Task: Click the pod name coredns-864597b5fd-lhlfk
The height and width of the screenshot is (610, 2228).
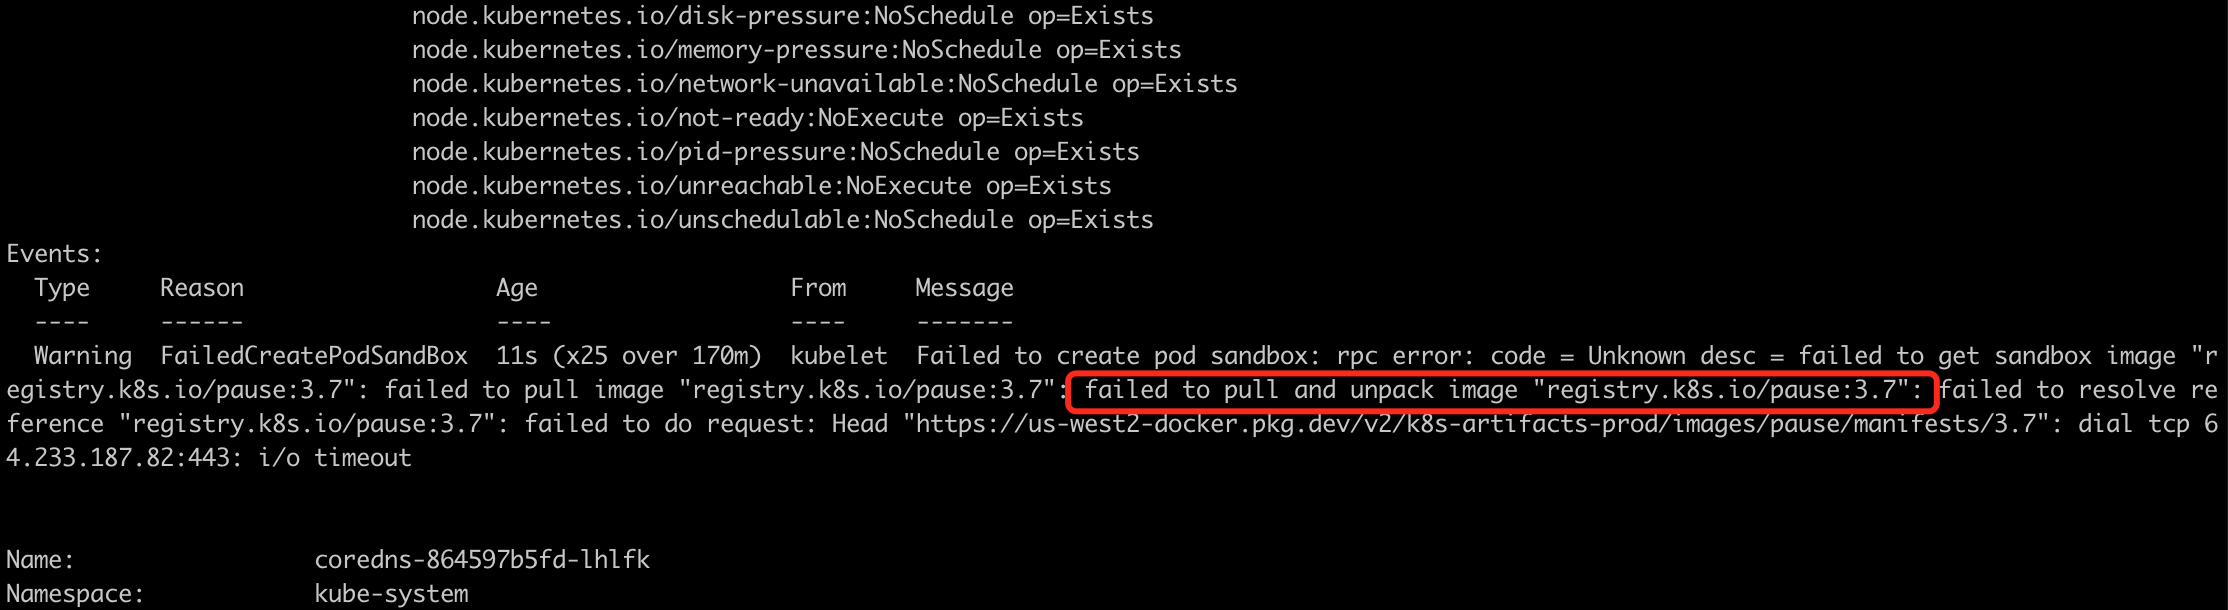Action: pyautogui.click(x=482, y=560)
